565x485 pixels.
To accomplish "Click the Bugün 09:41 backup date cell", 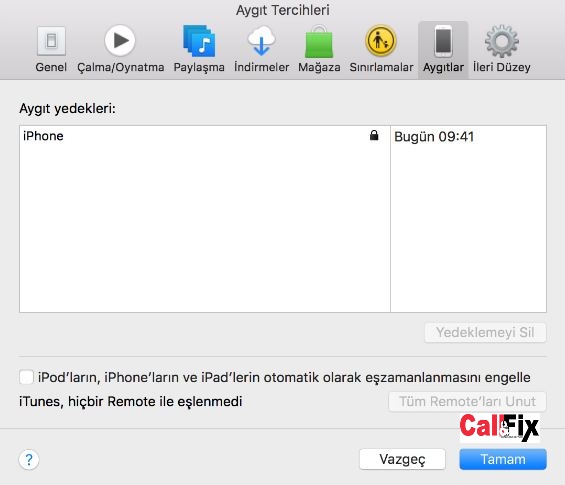I will pyautogui.click(x=434, y=137).
